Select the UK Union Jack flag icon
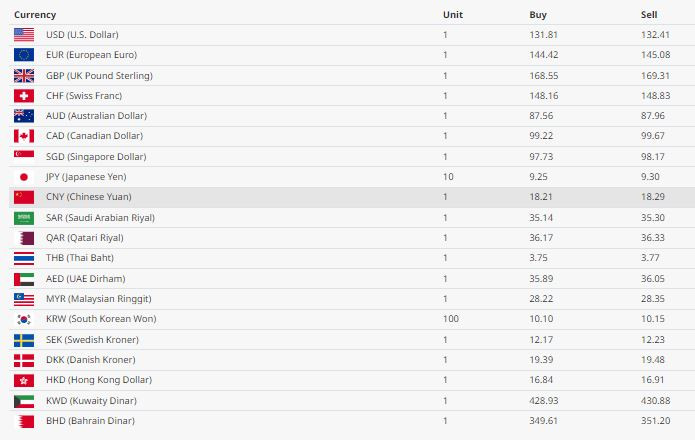 [x=24, y=76]
